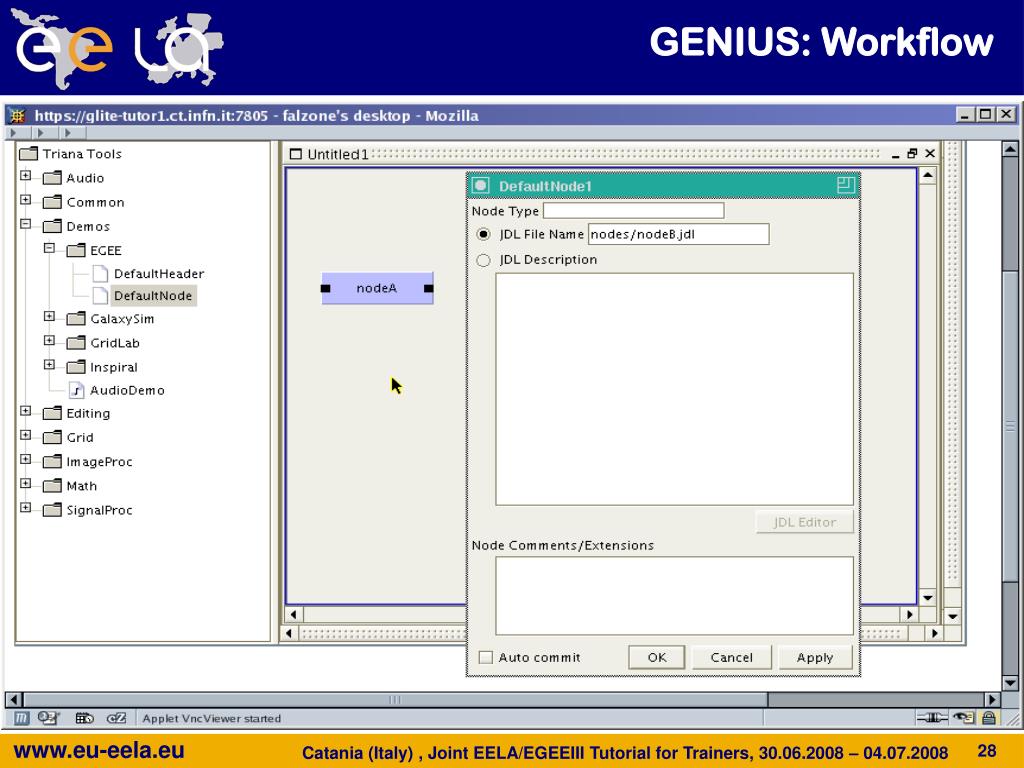Click the Node Type input field
The width and height of the screenshot is (1024, 768).
click(x=633, y=210)
